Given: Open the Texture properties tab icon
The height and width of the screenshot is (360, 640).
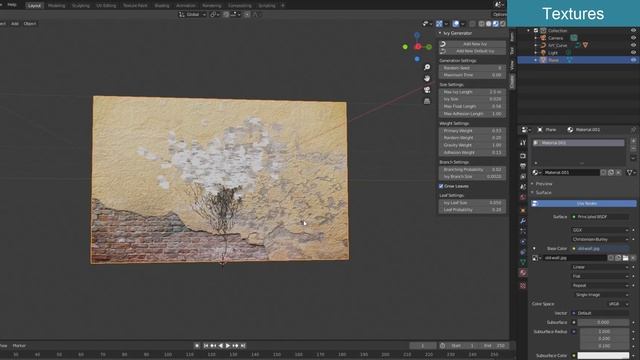Looking at the screenshot, I should point(523,286).
